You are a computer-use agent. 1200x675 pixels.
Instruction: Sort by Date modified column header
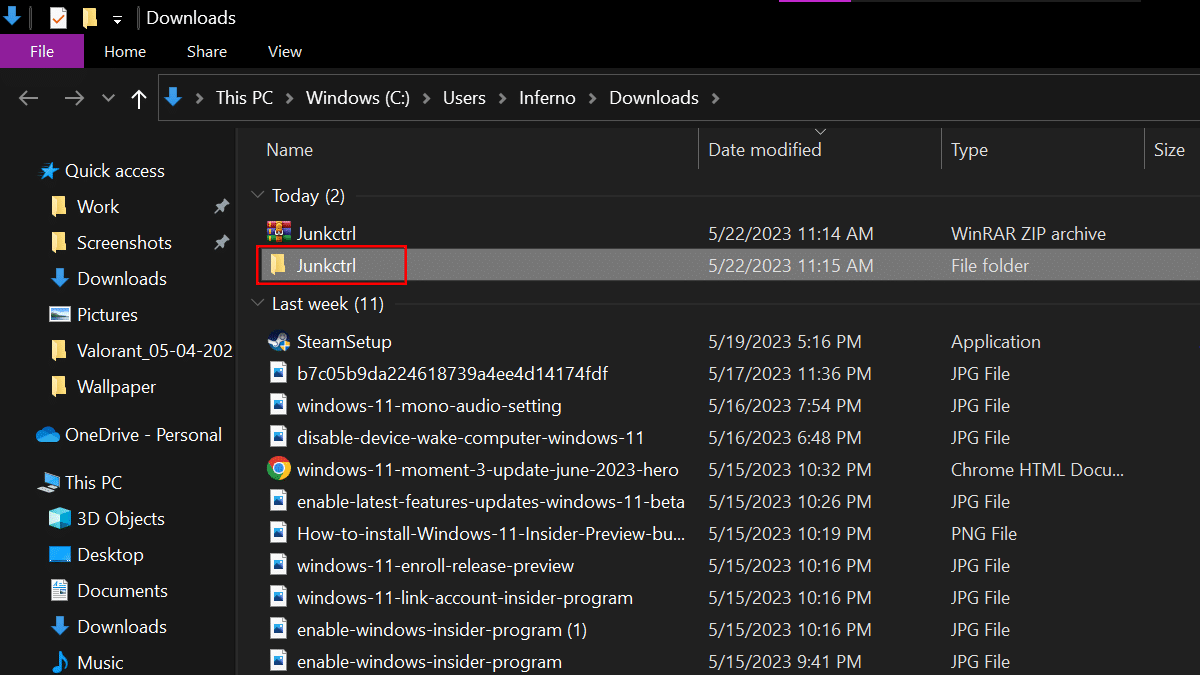(765, 150)
